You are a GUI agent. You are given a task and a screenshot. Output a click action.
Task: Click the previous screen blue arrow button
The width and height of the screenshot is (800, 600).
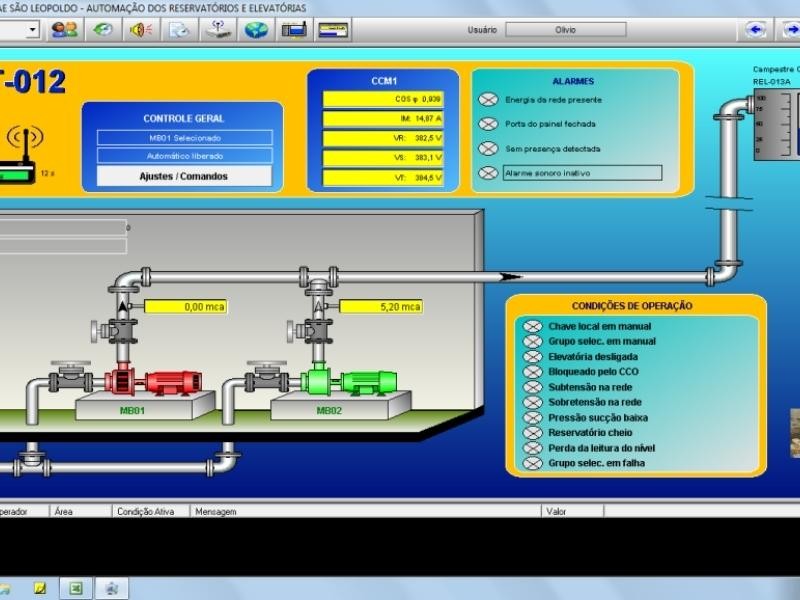756,30
